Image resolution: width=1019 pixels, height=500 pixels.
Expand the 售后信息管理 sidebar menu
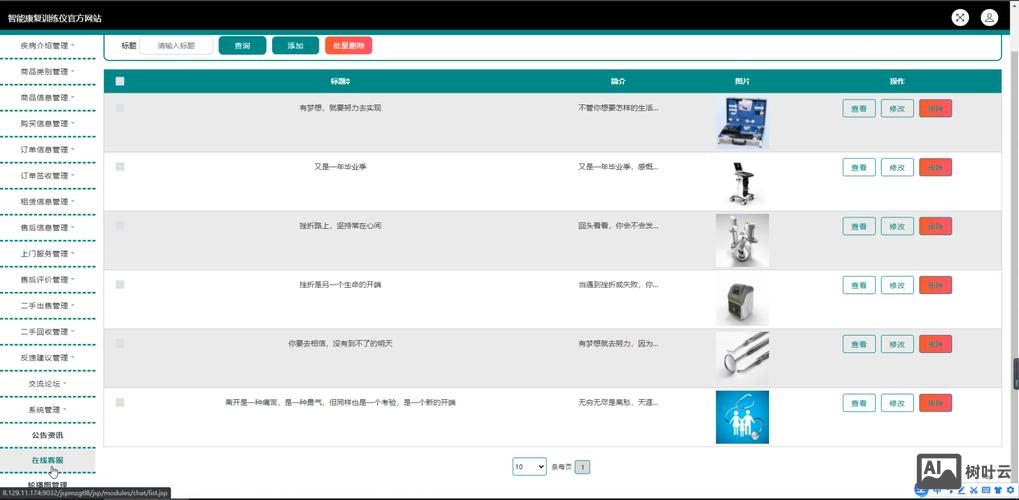pyautogui.click(x=47, y=228)
